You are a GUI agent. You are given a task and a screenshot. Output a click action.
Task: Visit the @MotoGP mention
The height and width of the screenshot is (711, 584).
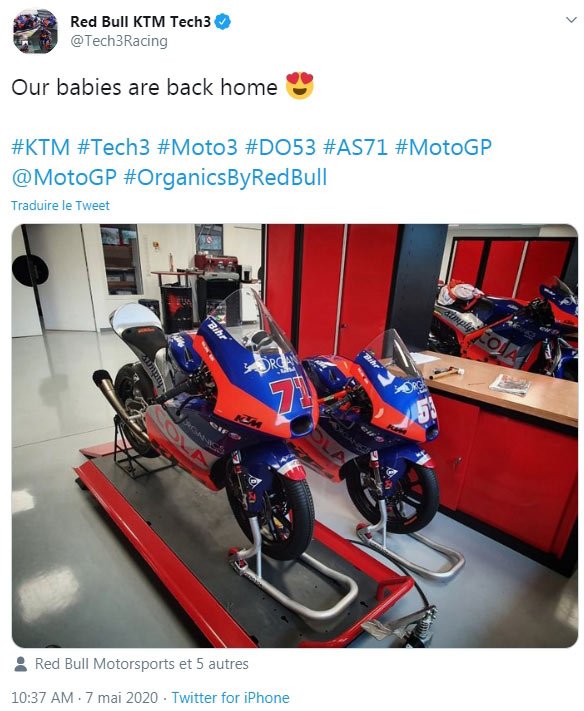(64, 177)
